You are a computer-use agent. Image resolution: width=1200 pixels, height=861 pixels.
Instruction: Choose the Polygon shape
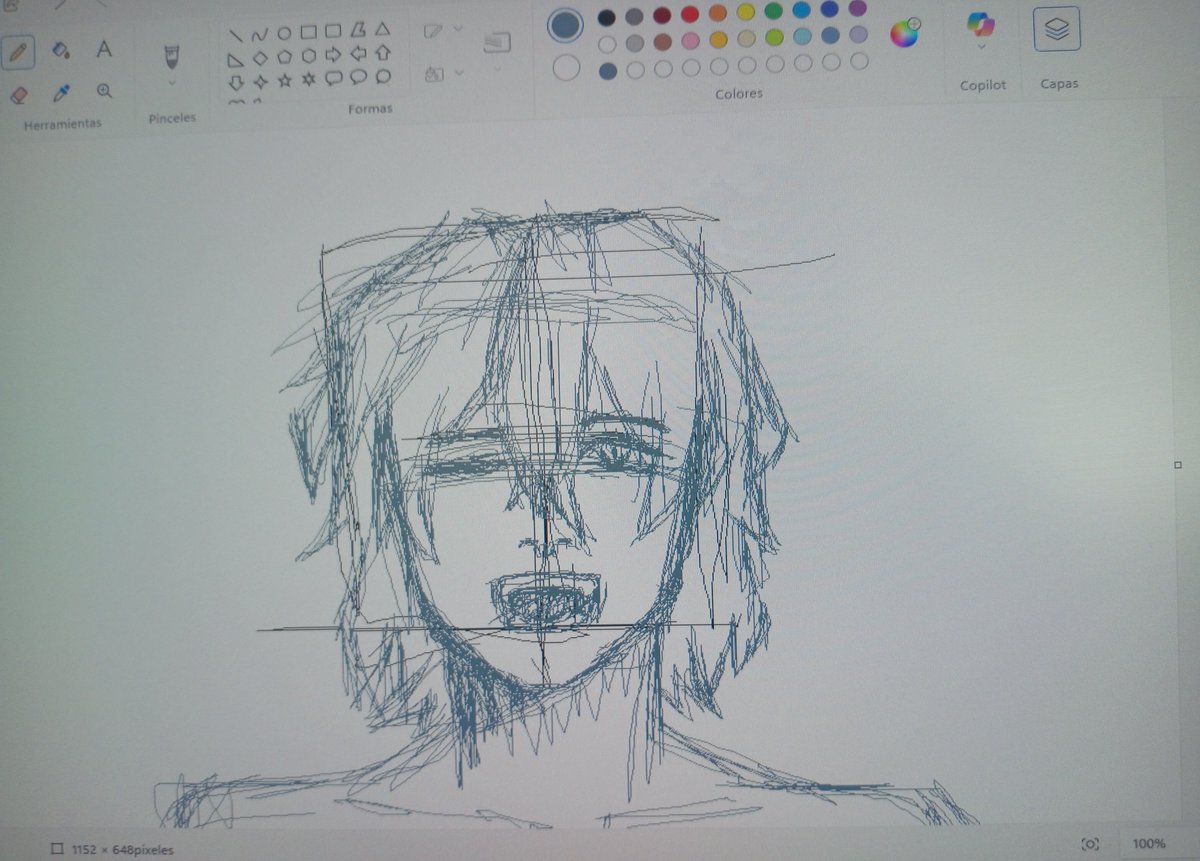pyautogui.click(x=358, y=30)
